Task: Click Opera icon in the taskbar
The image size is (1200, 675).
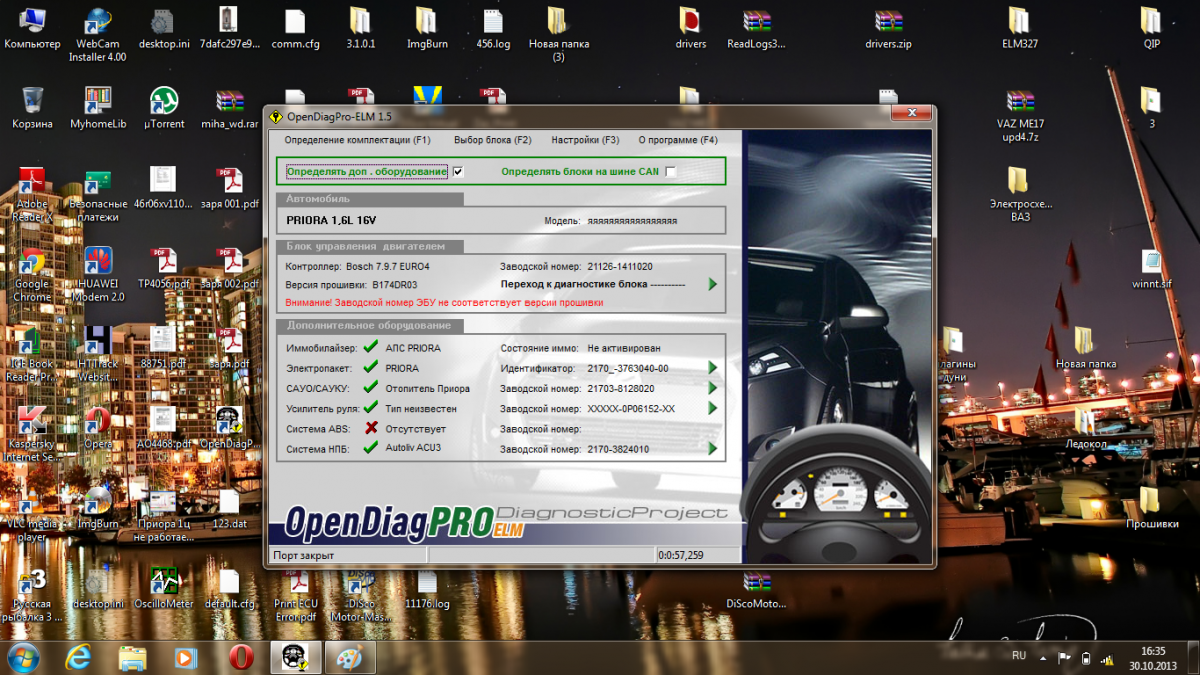Action: 240,657
